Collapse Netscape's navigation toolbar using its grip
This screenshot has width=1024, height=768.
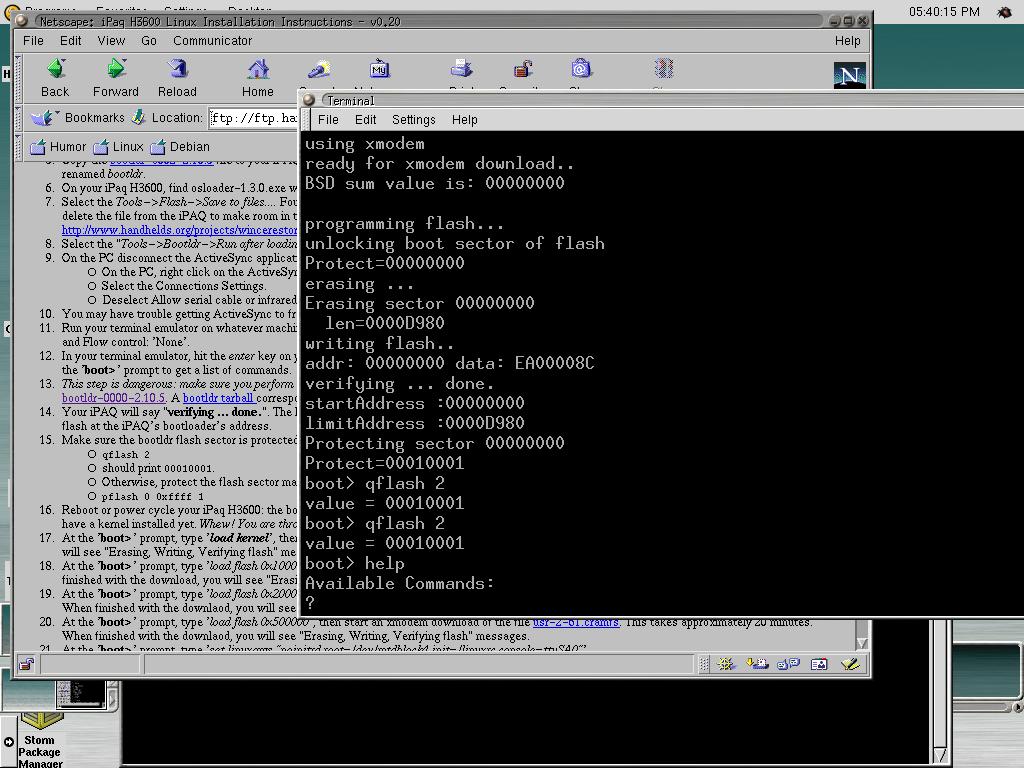[18, 79]
